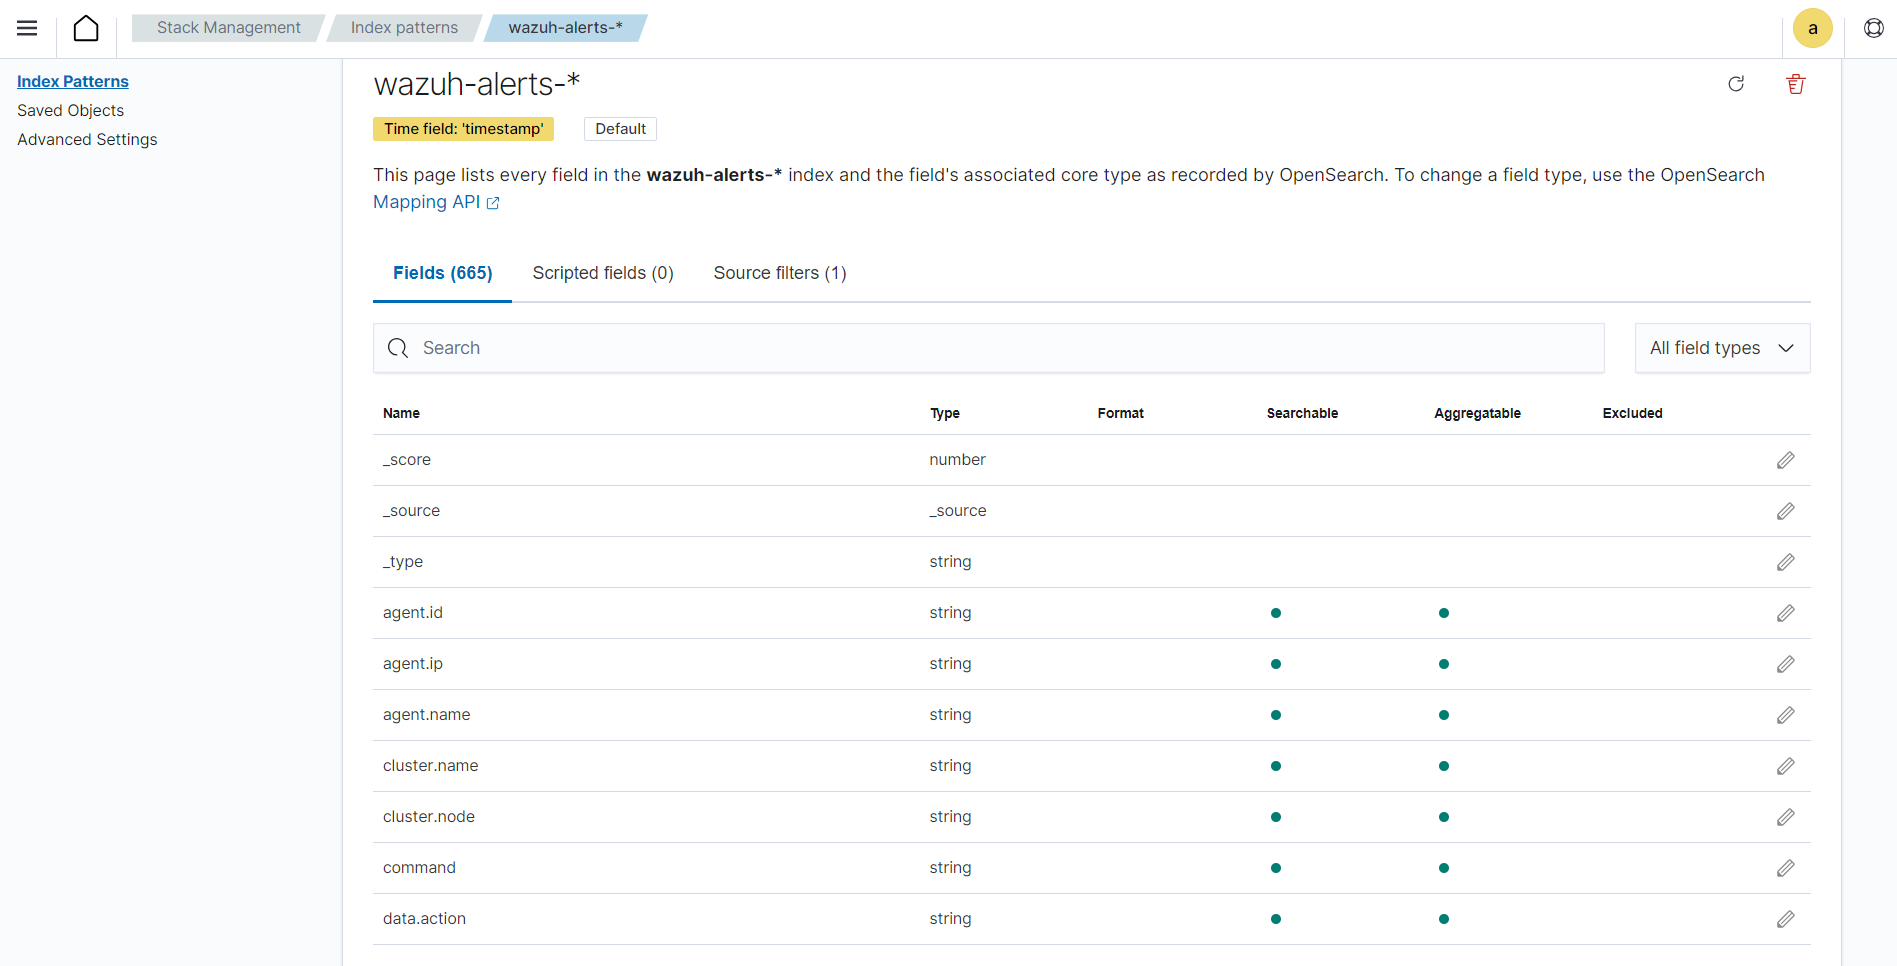This screenshot has width=1897, height=966.
Task: Edit the command field
Action: 1785,868
